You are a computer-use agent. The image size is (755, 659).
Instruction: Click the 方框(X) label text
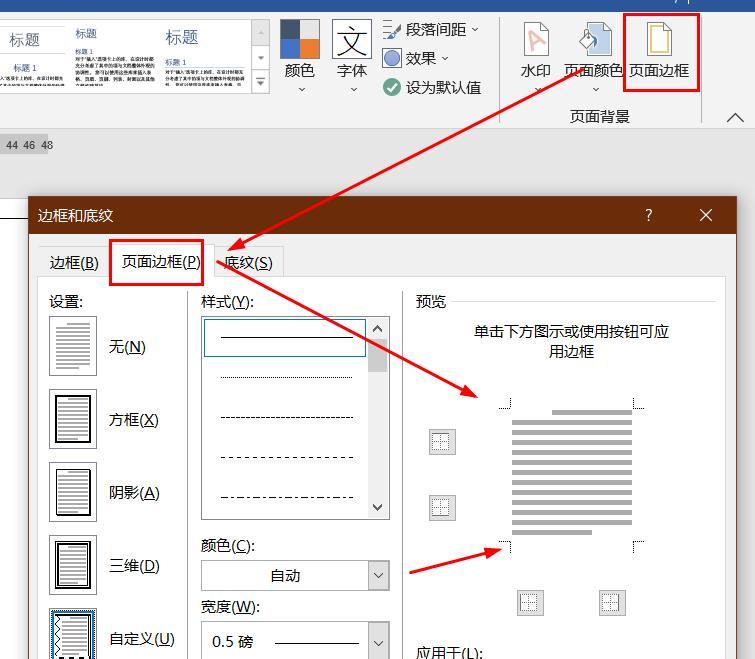pos(133,420)
